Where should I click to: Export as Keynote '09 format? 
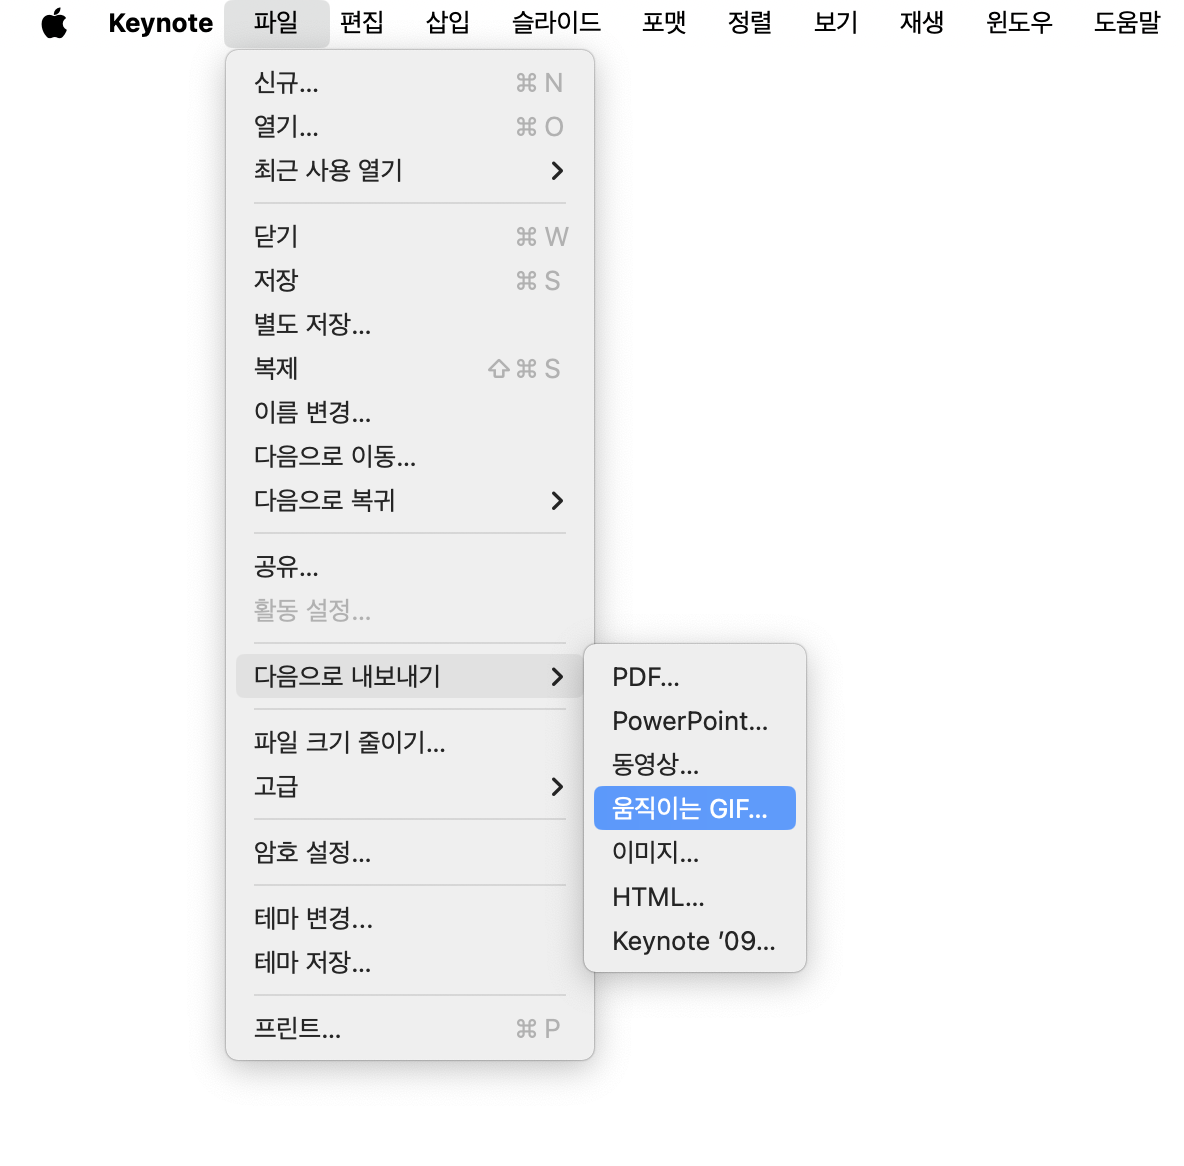[x=692, y=940]
